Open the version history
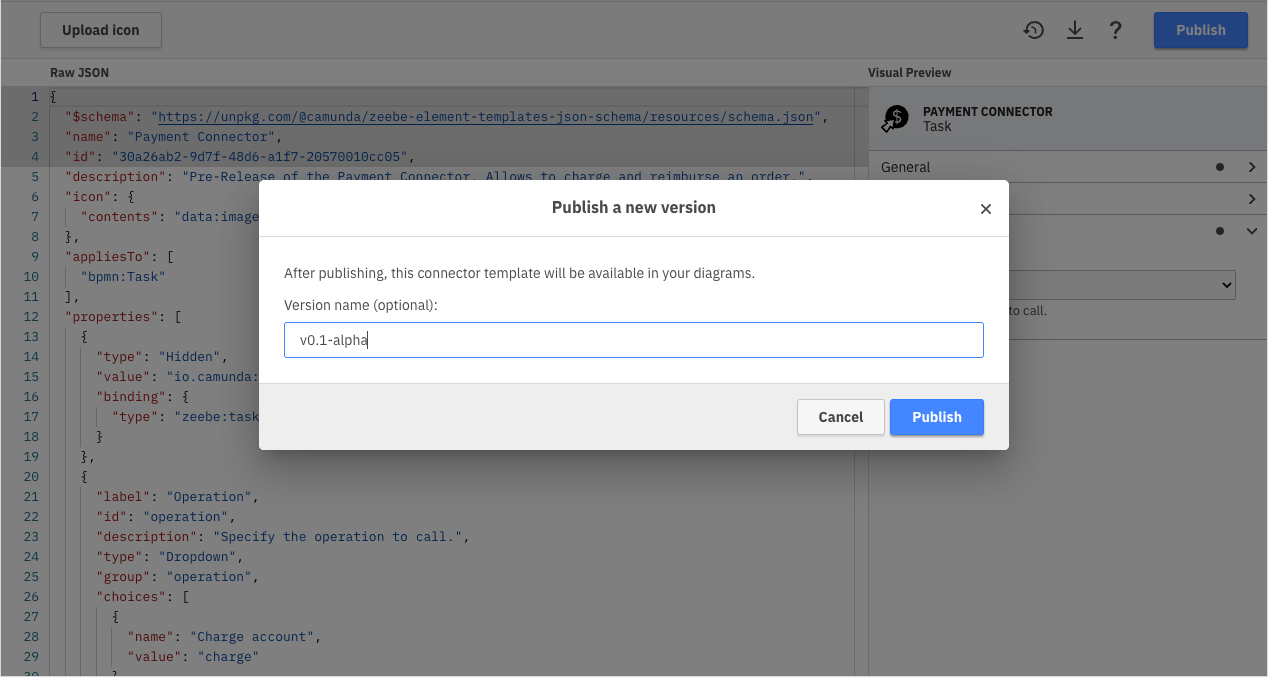Image resolution: width=1268 pixels, height=677 pixels. (x=1033, y=30)
